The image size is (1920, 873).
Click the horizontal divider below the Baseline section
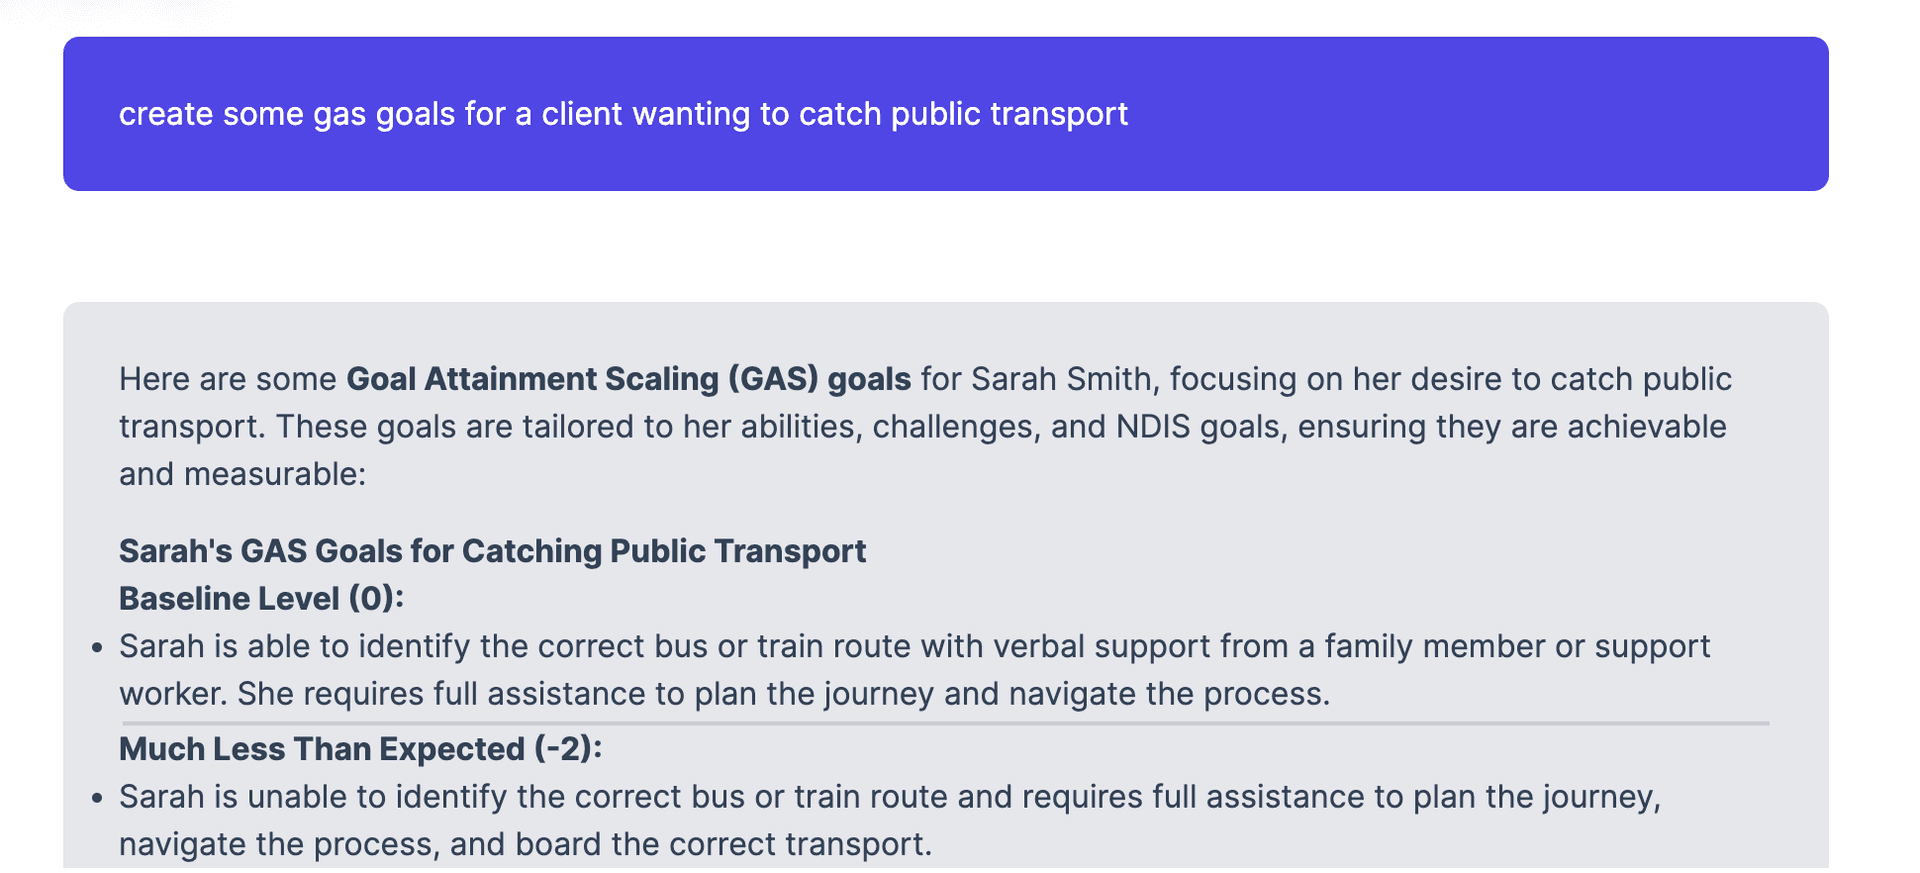tap(945, 722)
